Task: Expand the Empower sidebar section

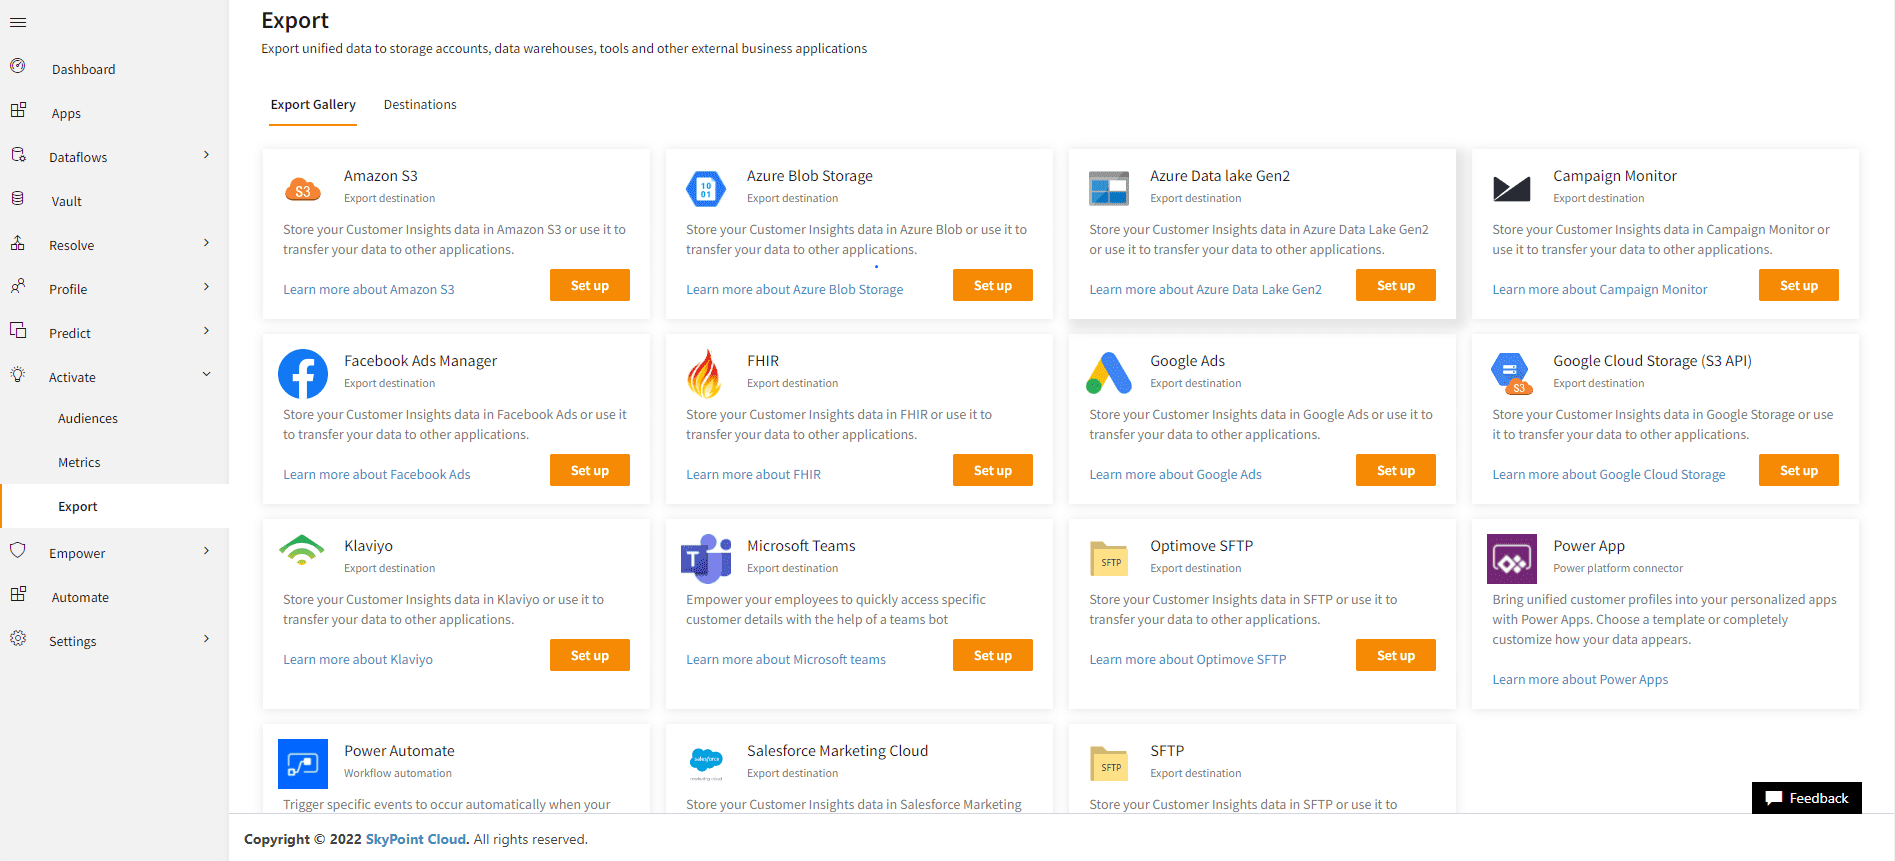Action: click(x=206, y=551)
